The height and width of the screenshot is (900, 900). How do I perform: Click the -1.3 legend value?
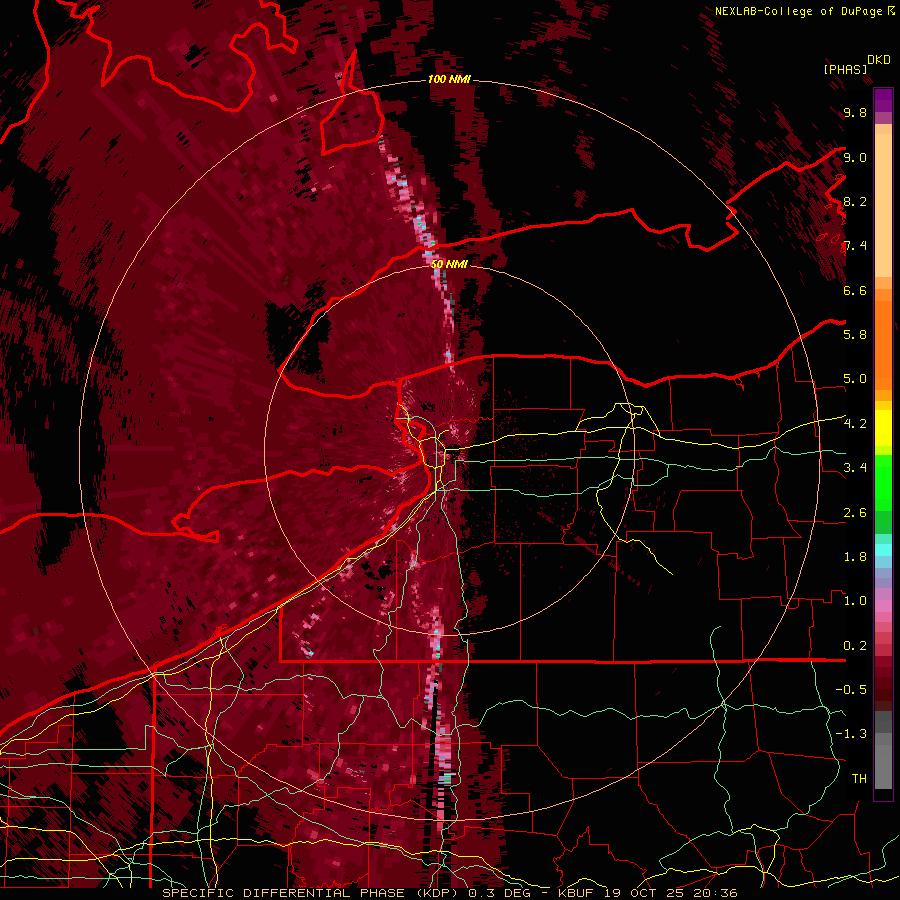point(851,734)
